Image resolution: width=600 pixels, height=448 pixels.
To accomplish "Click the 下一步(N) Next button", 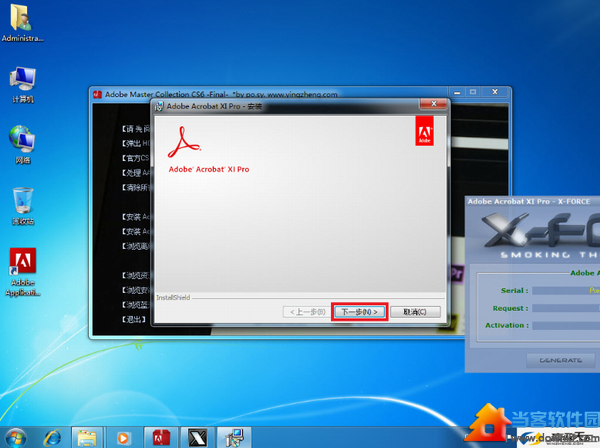I will (358, 312).
